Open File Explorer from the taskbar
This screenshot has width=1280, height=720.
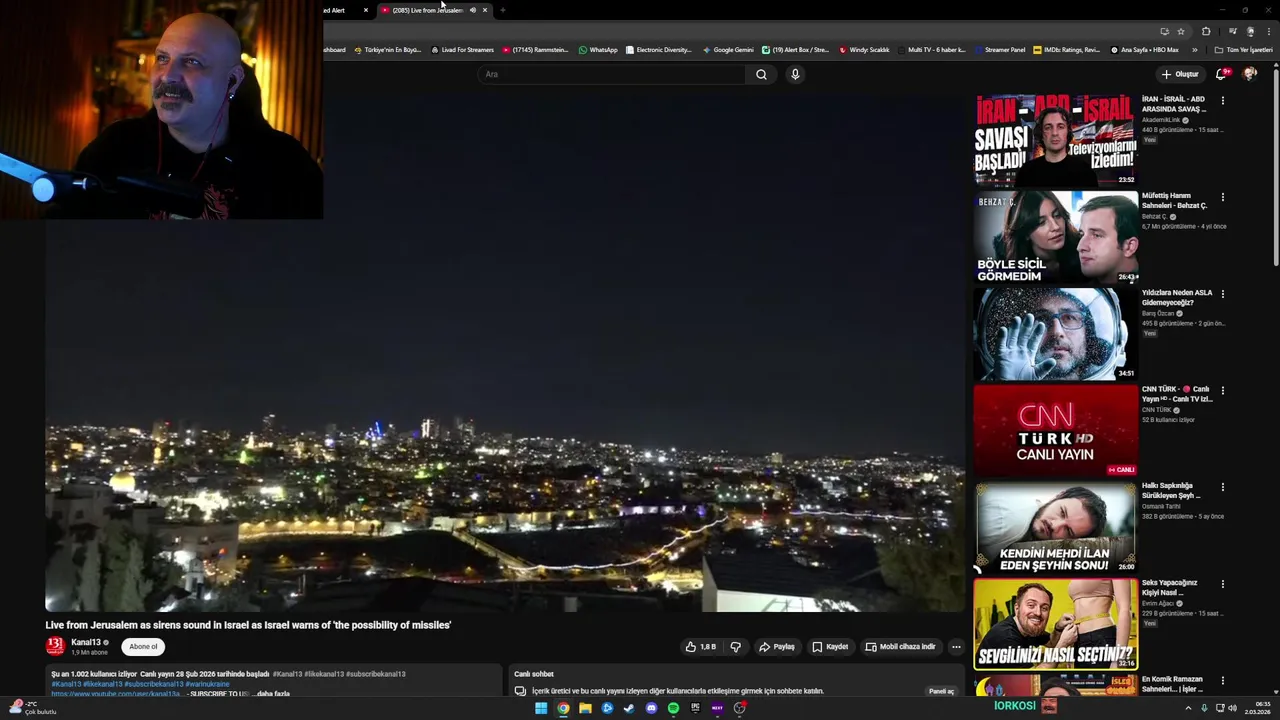(x=585, y=708)
